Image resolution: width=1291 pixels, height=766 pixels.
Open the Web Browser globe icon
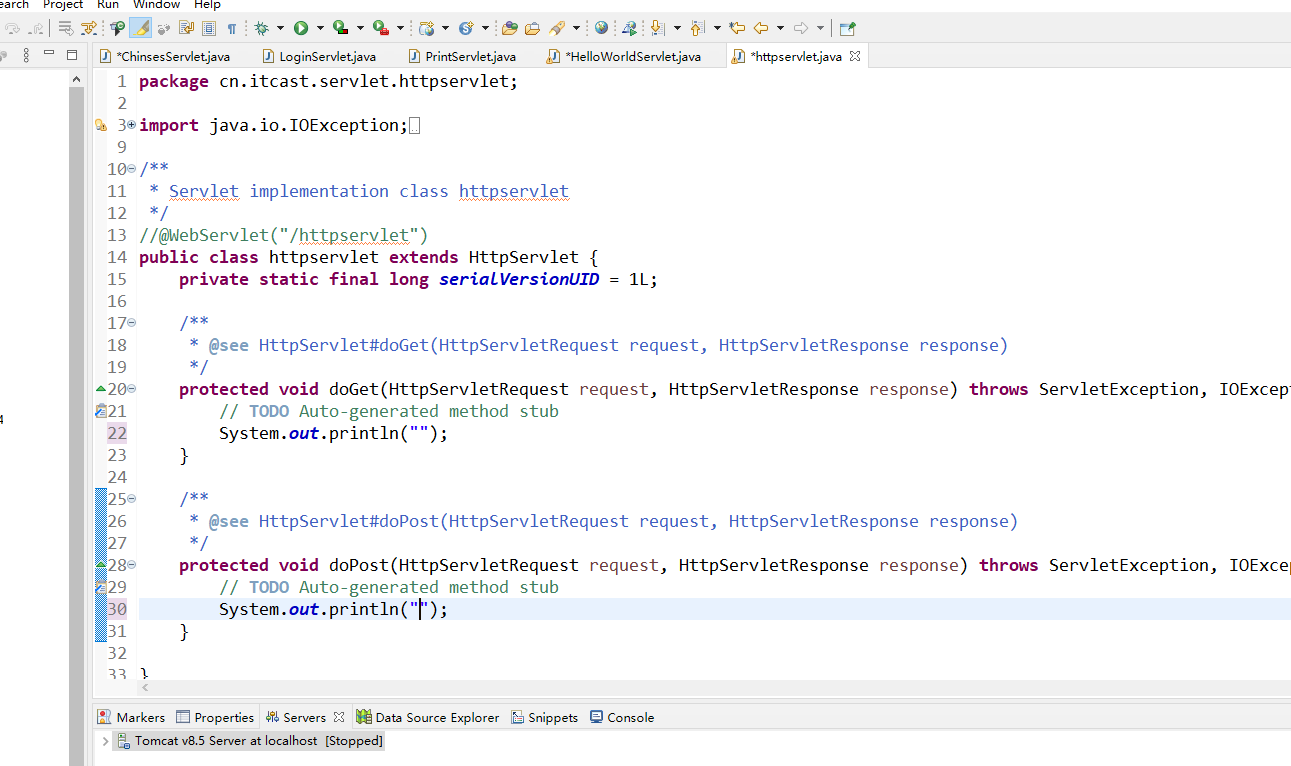pos(601,28)
